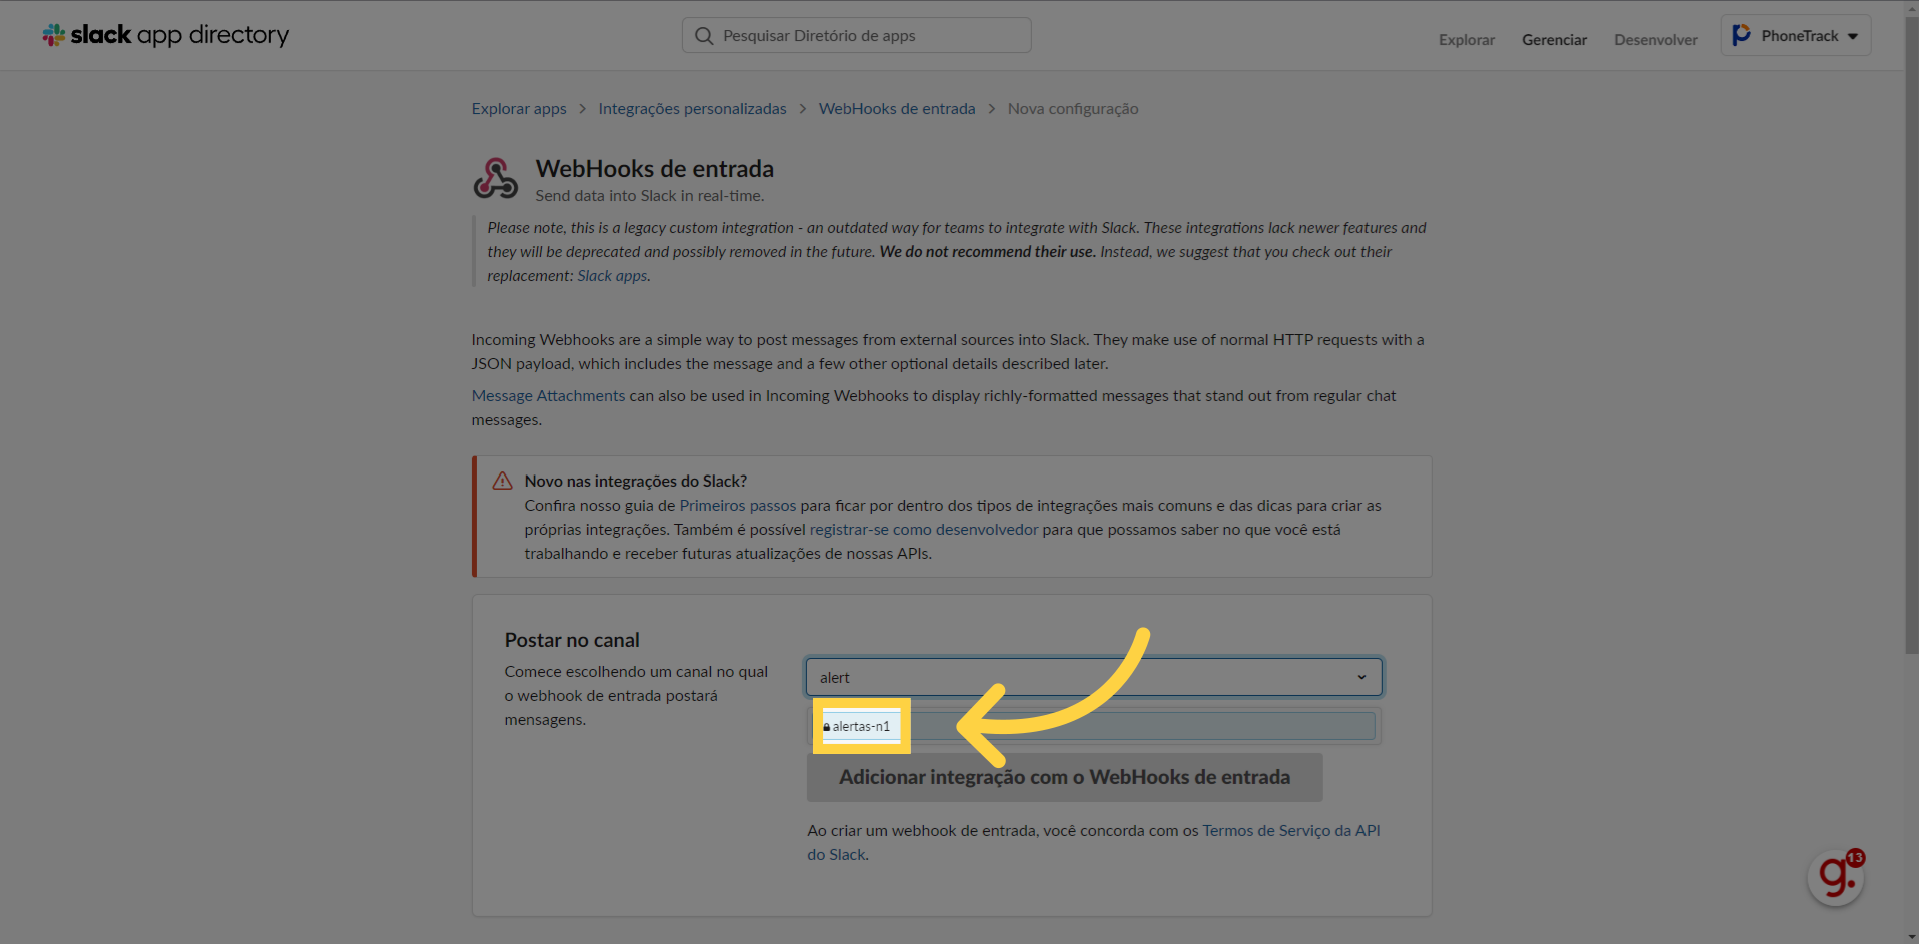Click the WebHooks de entrada app icon
The image size is (1919, 944).
[x=495, y=179]
